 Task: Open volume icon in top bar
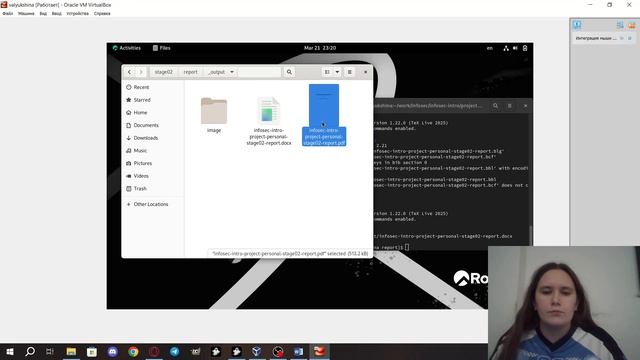(x=515, y=48)
